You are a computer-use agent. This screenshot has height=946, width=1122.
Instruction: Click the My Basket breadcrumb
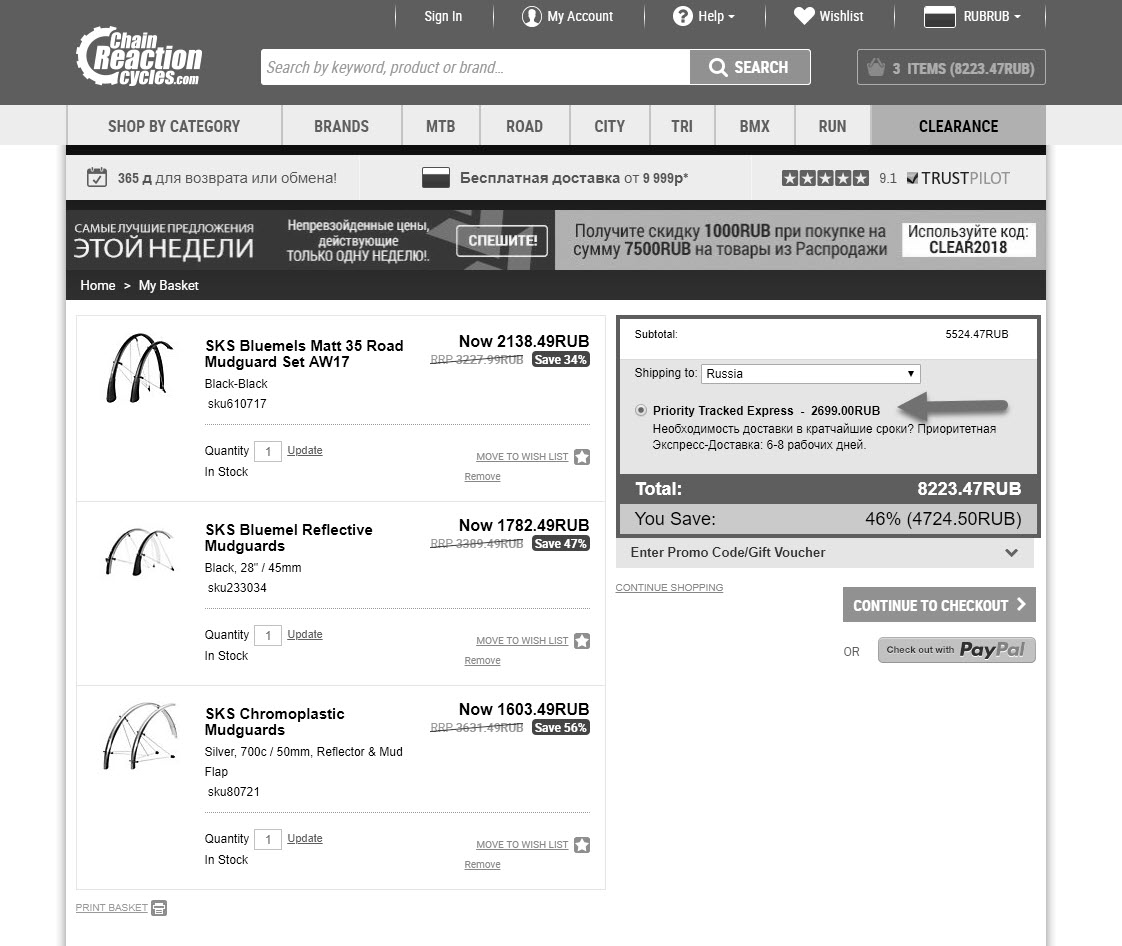[168, 286]
